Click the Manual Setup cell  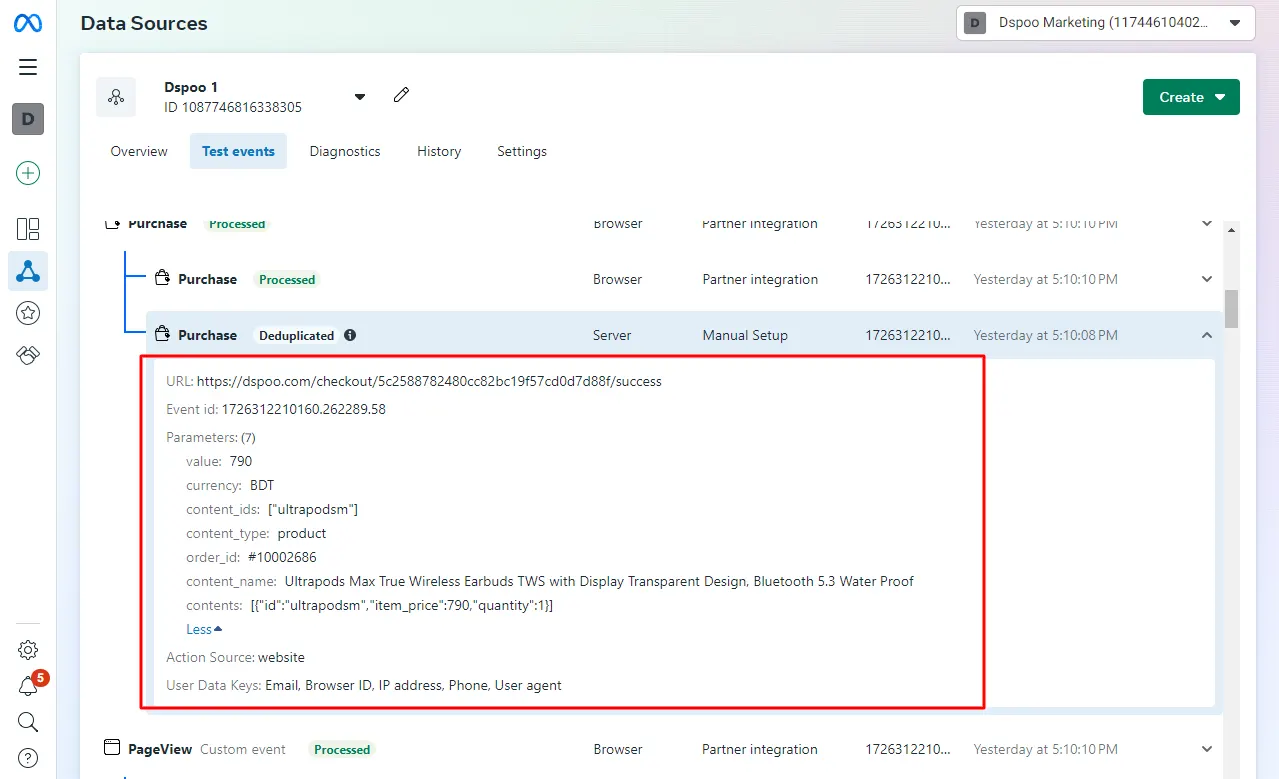pos(745,335)
